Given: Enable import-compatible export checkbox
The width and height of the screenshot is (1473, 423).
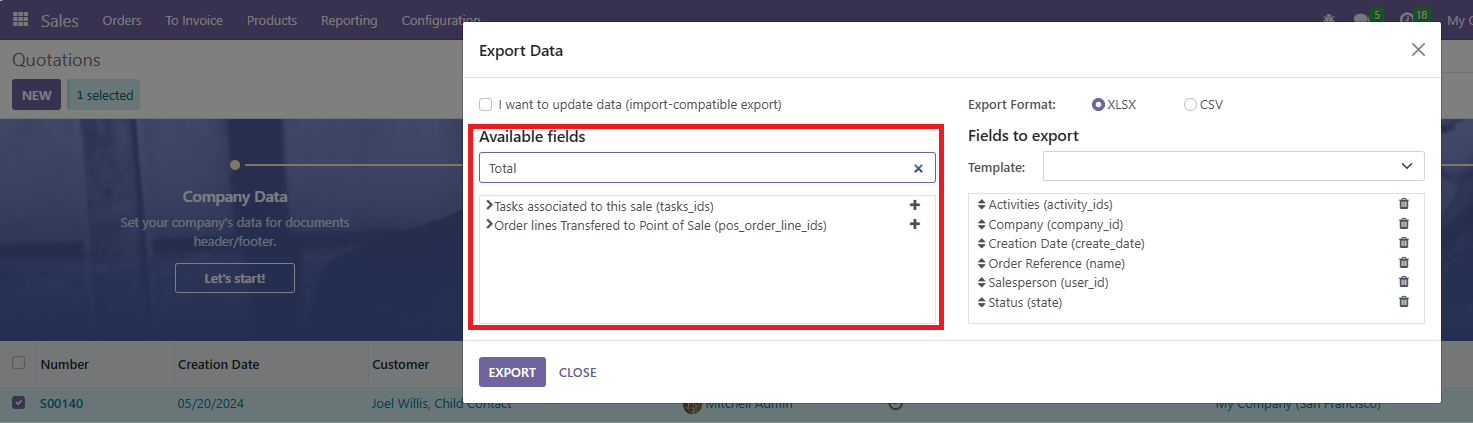Looking at the screenshot, I should pos(486,104).
